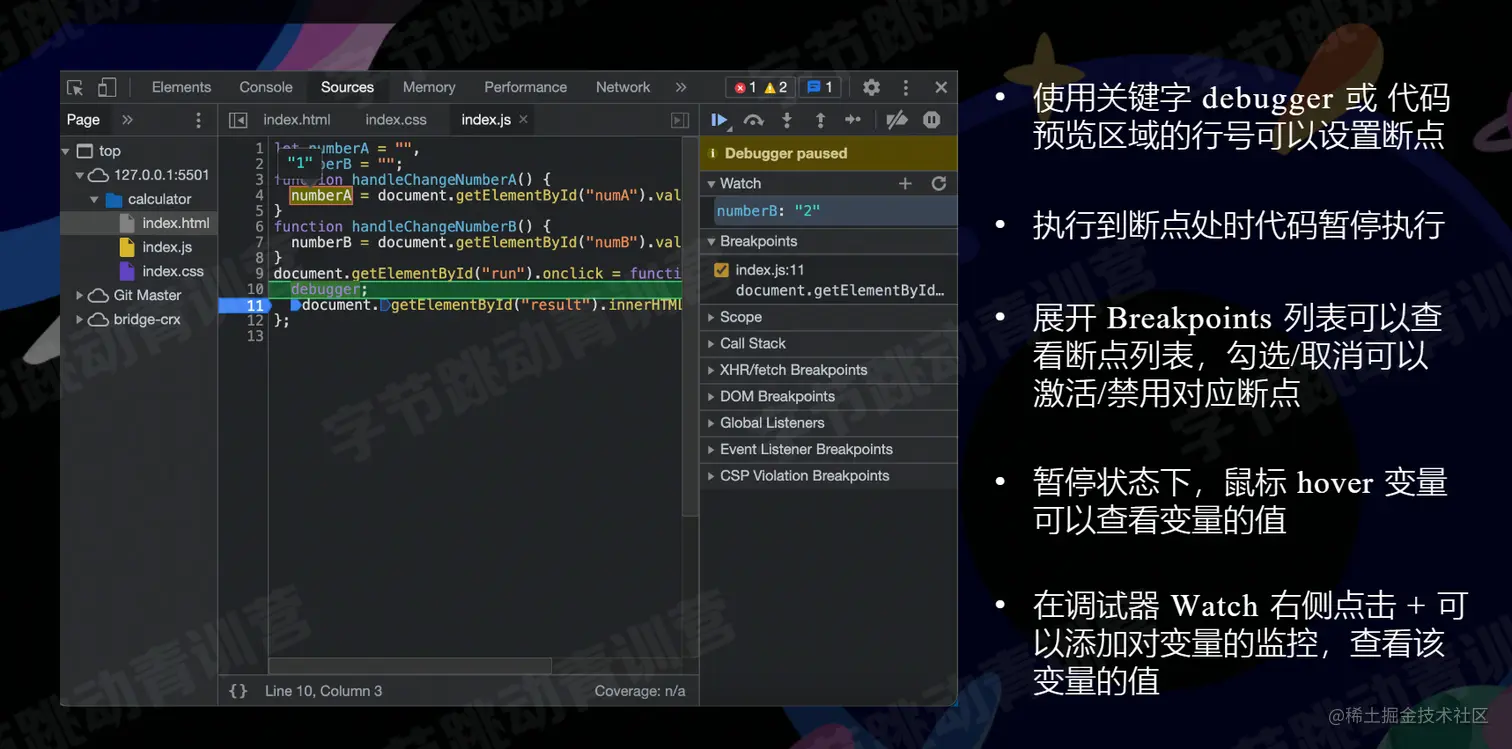Step into next function call
Viewport: 1512px width, 749px height.
(787, 120)
